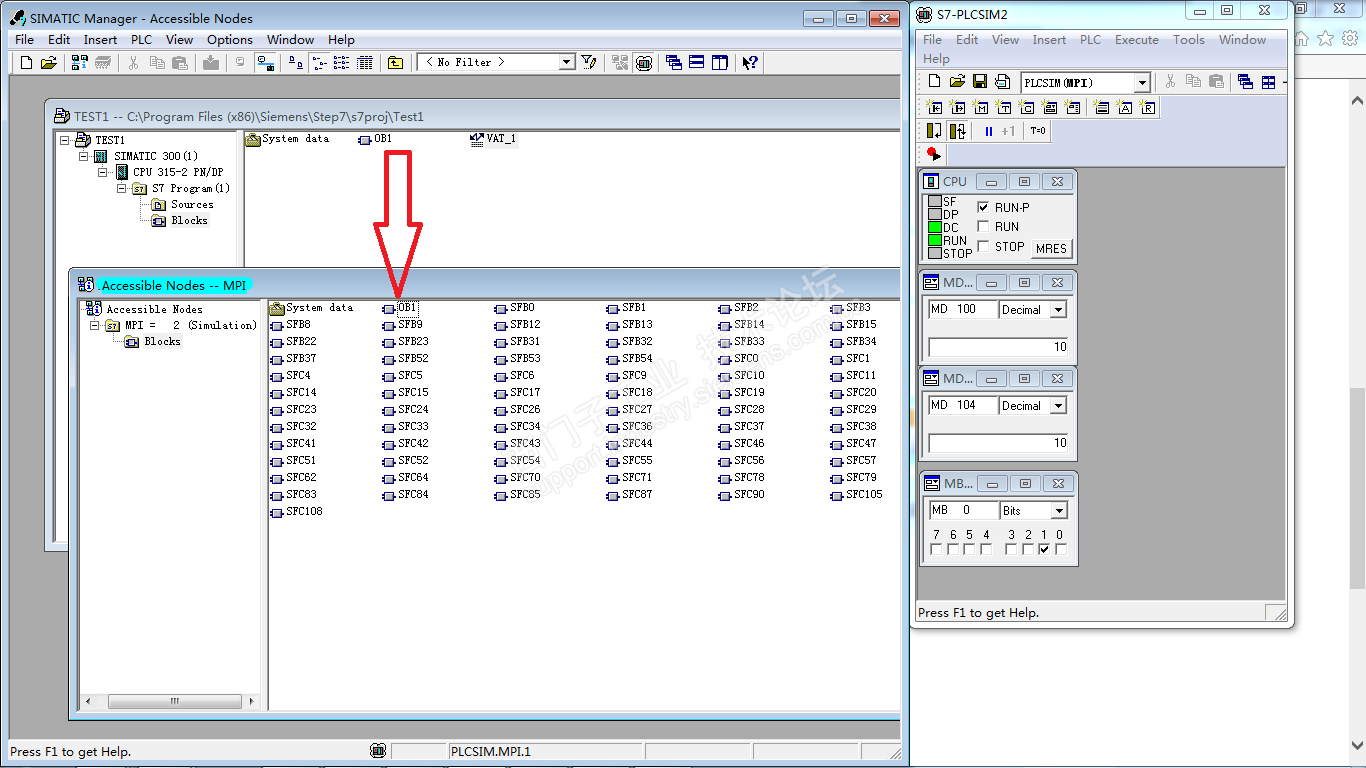Open a project with SIMATIC Manager's folder icon

(48, 62)
